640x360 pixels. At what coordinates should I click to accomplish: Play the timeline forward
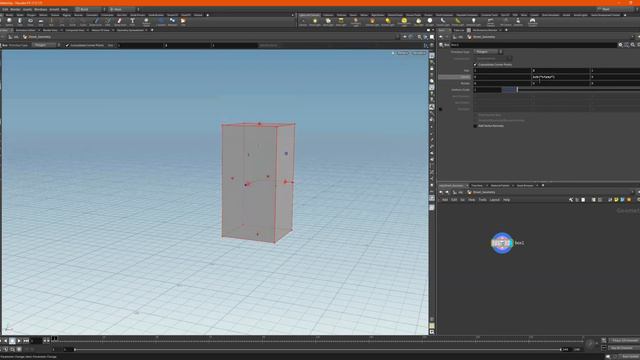pos(19,340)
